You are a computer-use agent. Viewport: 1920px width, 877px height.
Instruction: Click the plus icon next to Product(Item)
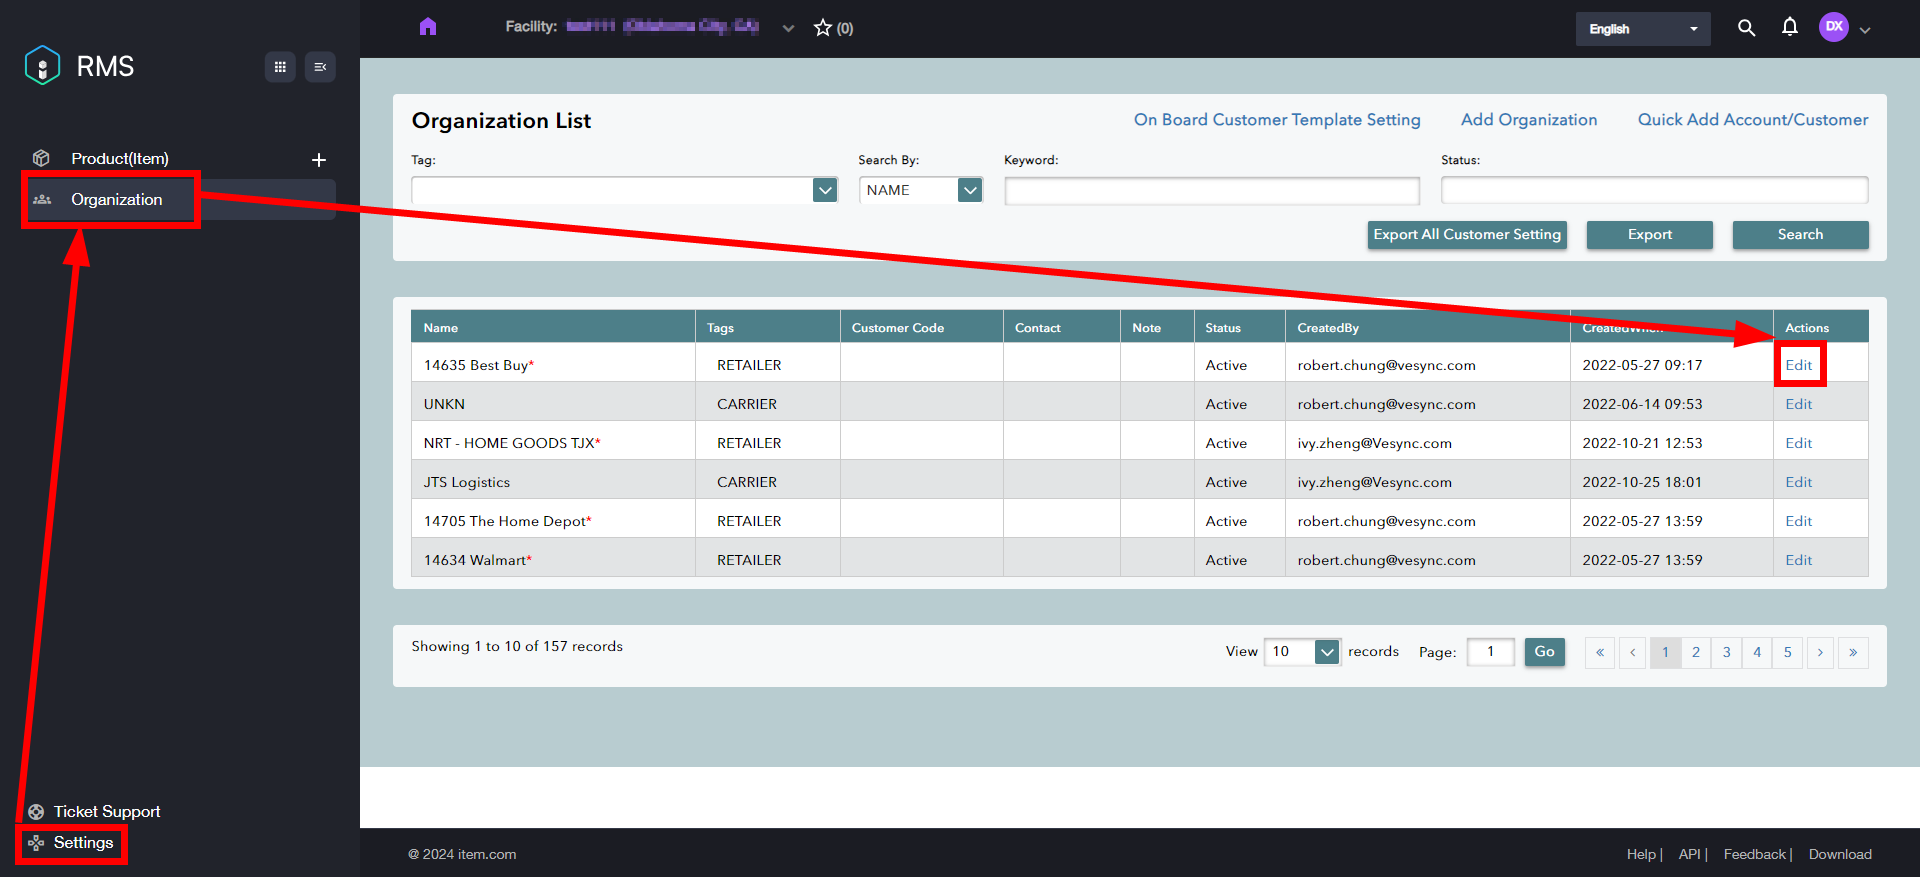coord(319,160)
